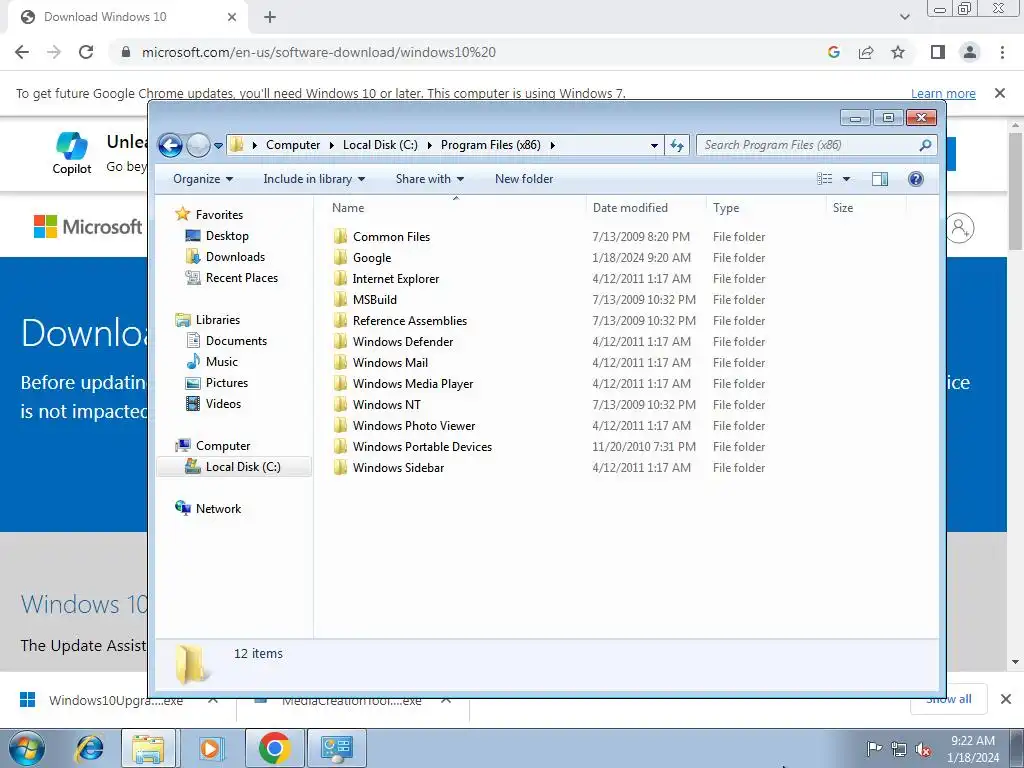Screen dimensions: 1024x768
Task: Open the Organize menu
Action: (x=202, y=179)
